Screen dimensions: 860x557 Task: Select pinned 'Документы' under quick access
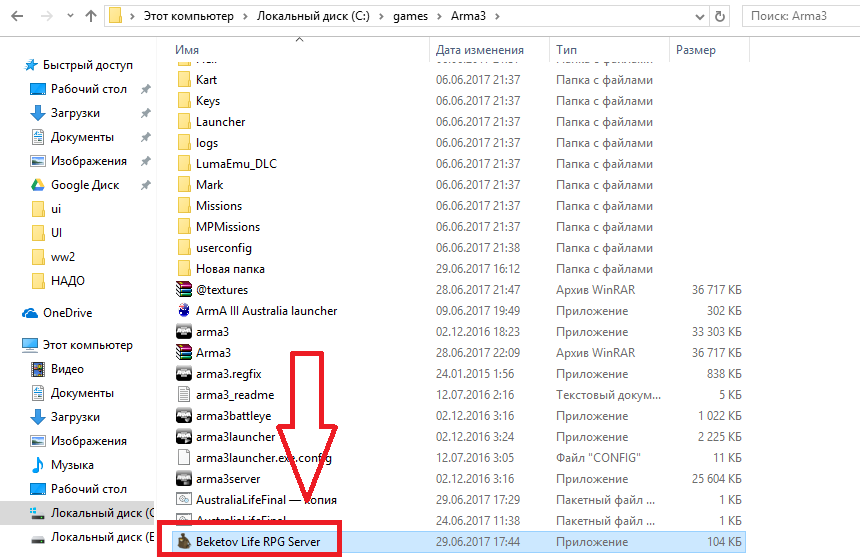(x=82, y=137)
